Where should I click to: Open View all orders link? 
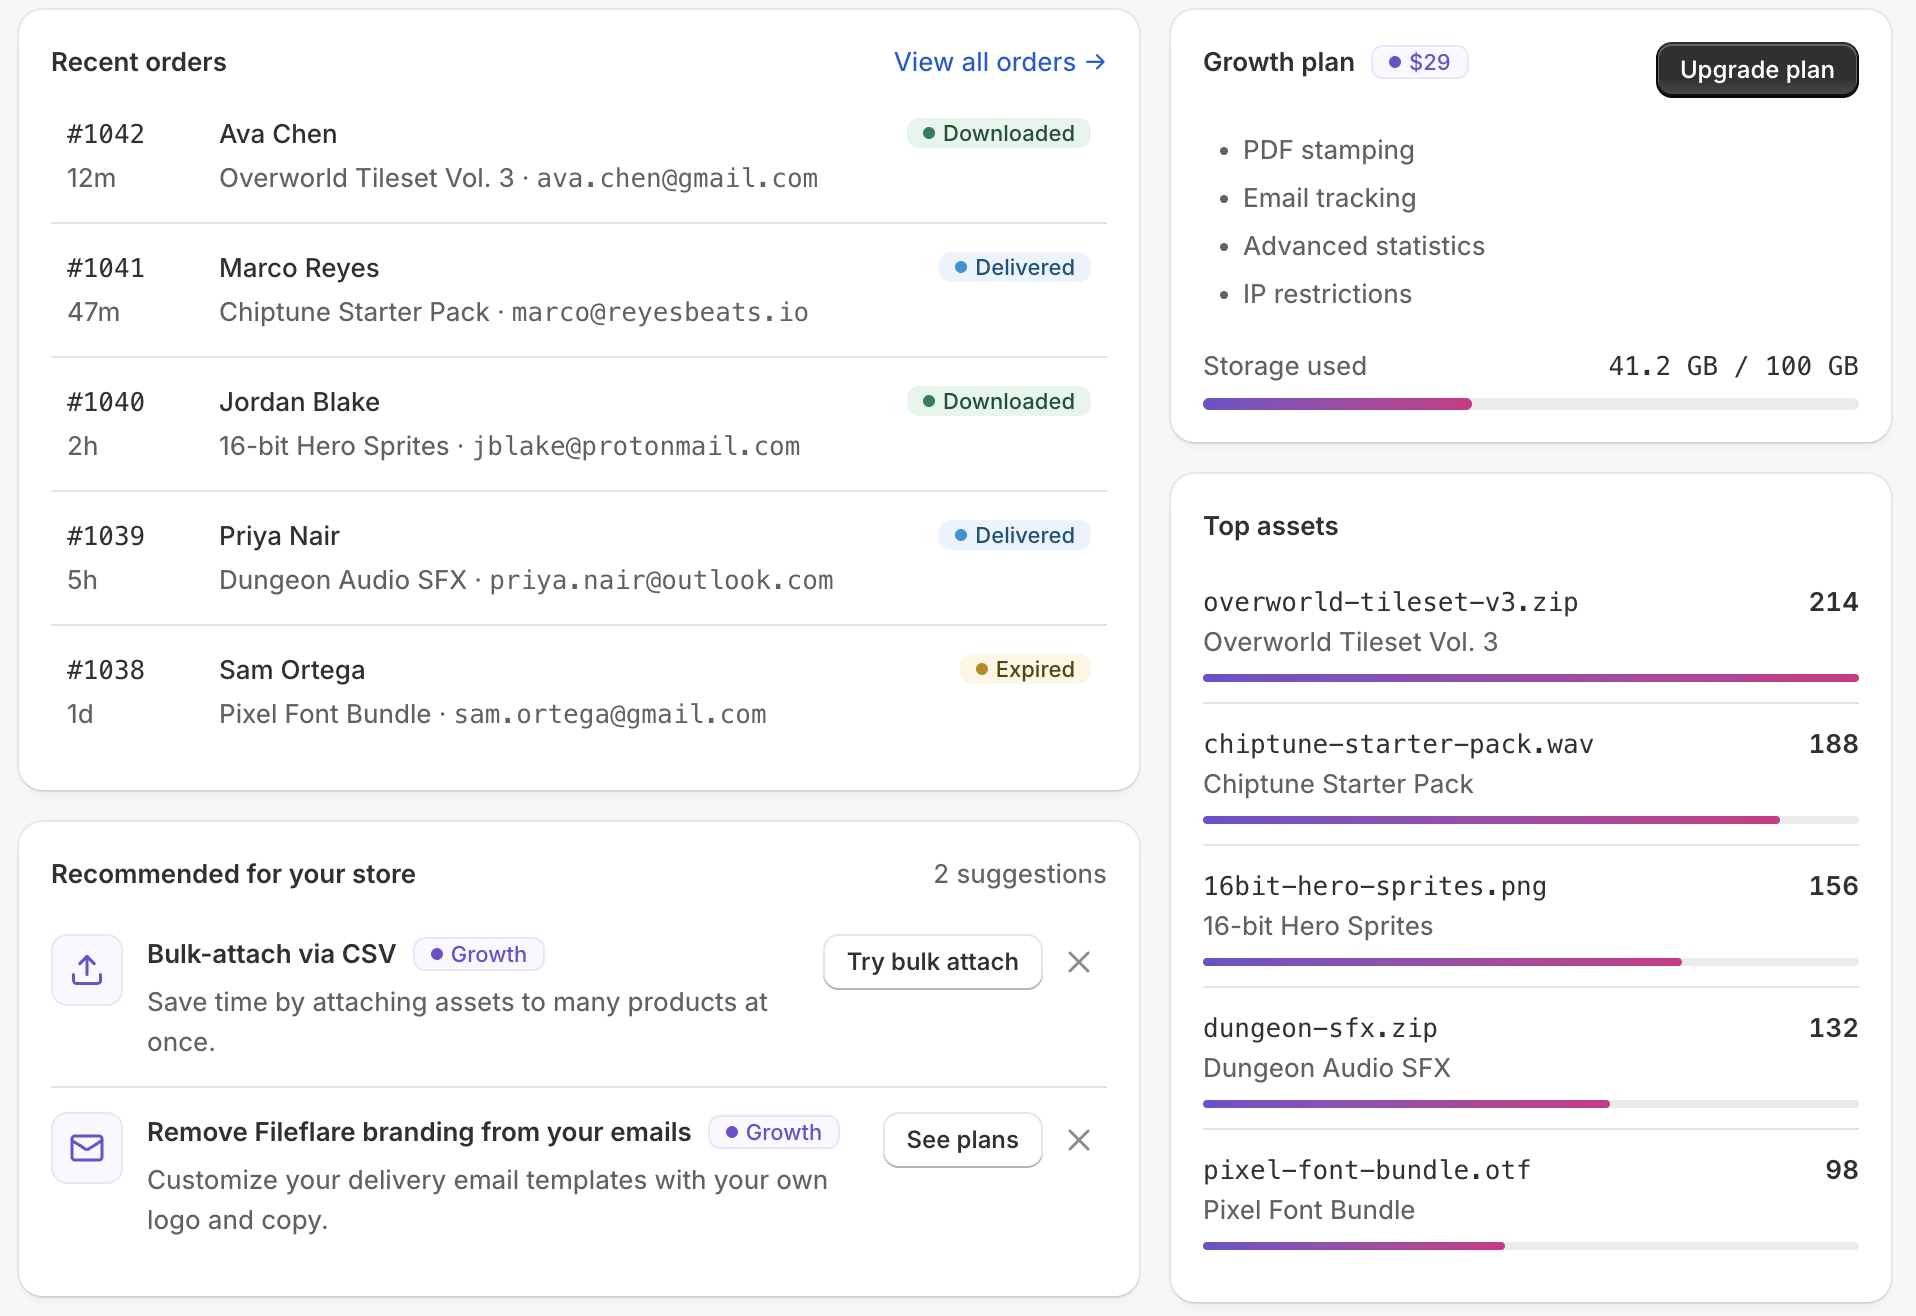[x=1000, y=62]
